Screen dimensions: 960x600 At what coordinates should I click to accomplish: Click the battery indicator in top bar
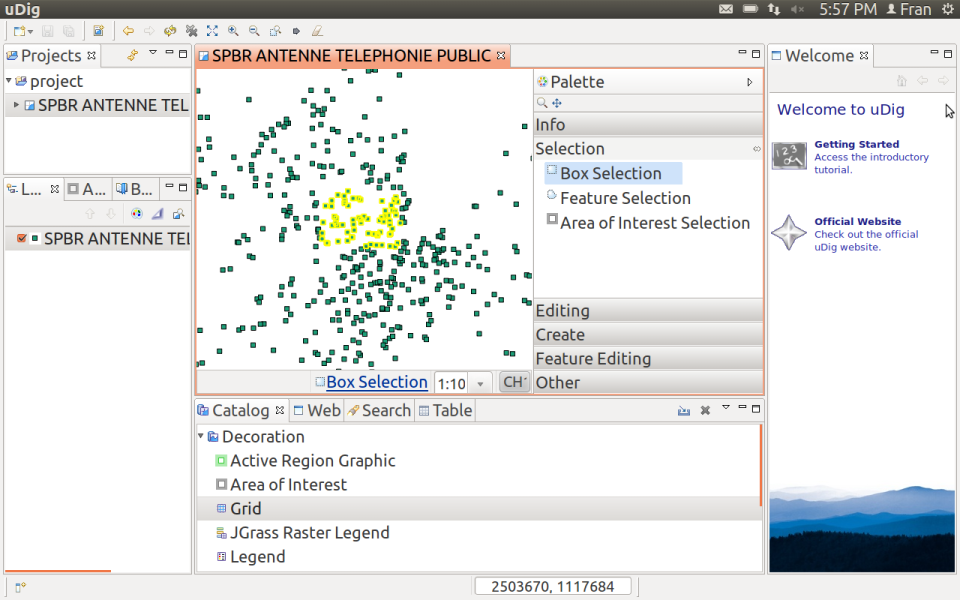pos(750,9)
